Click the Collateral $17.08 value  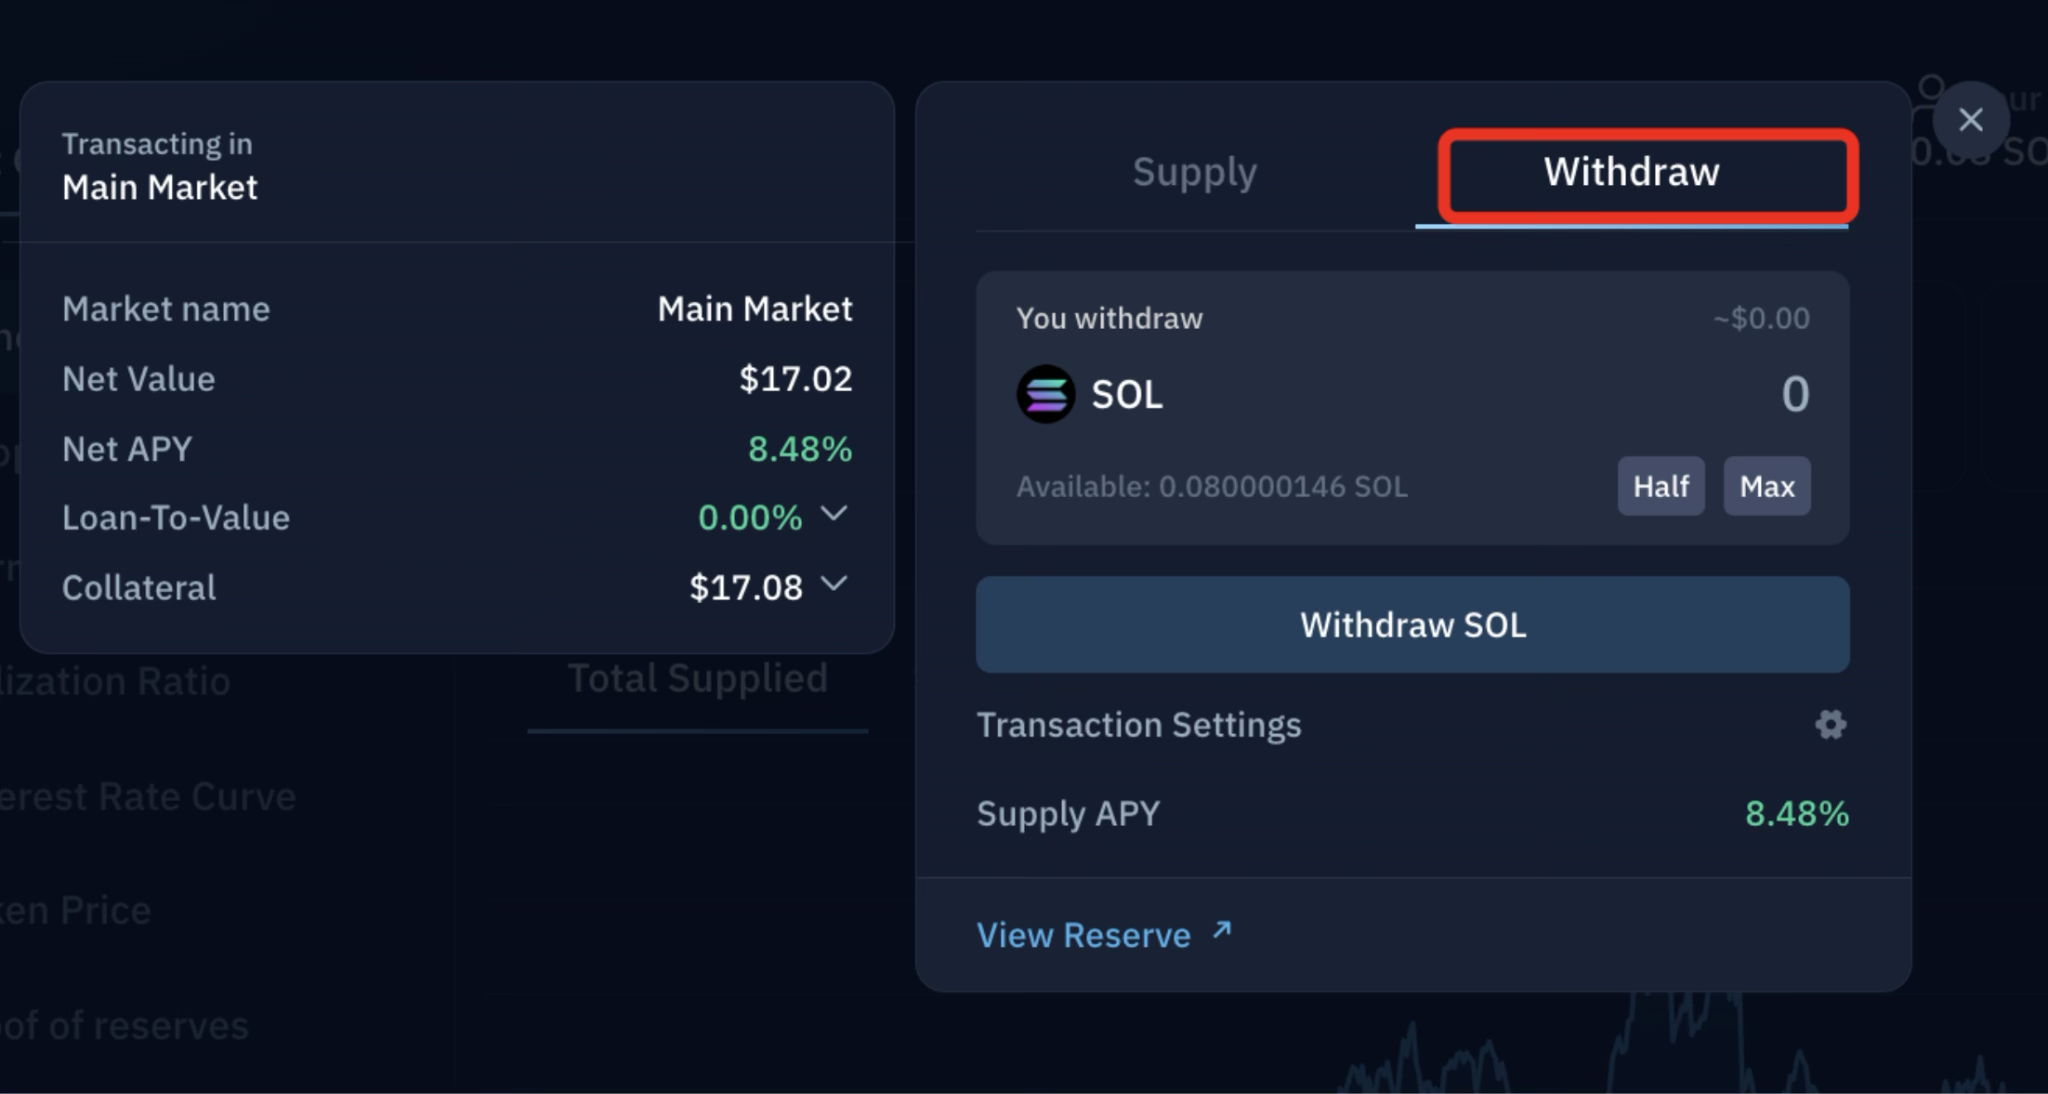[x=745, y=588]
